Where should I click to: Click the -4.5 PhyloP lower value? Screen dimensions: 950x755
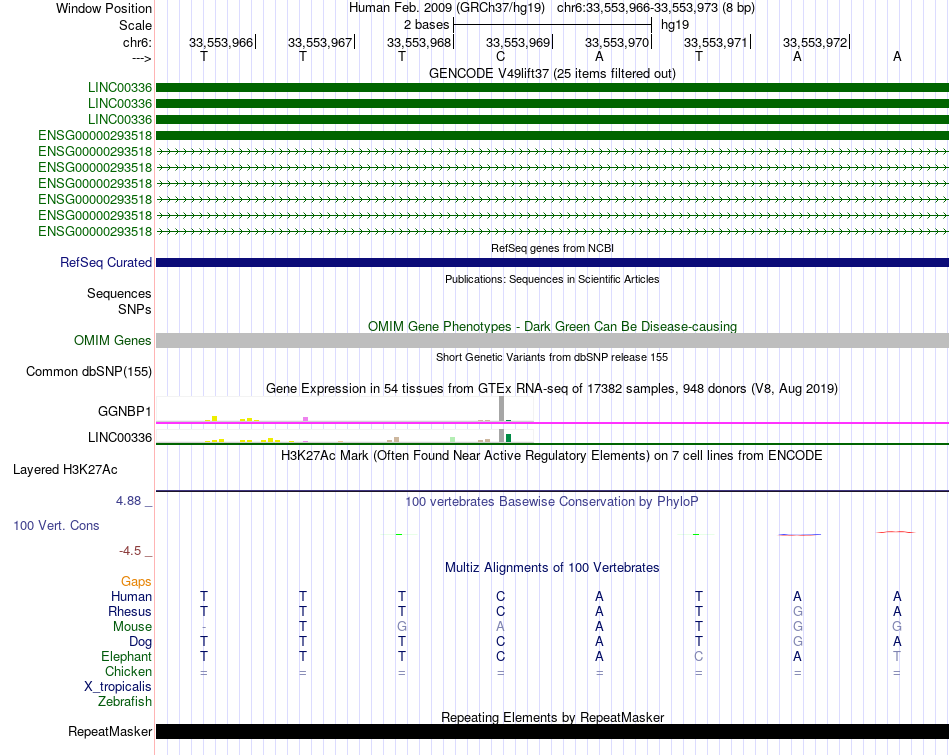130,551
